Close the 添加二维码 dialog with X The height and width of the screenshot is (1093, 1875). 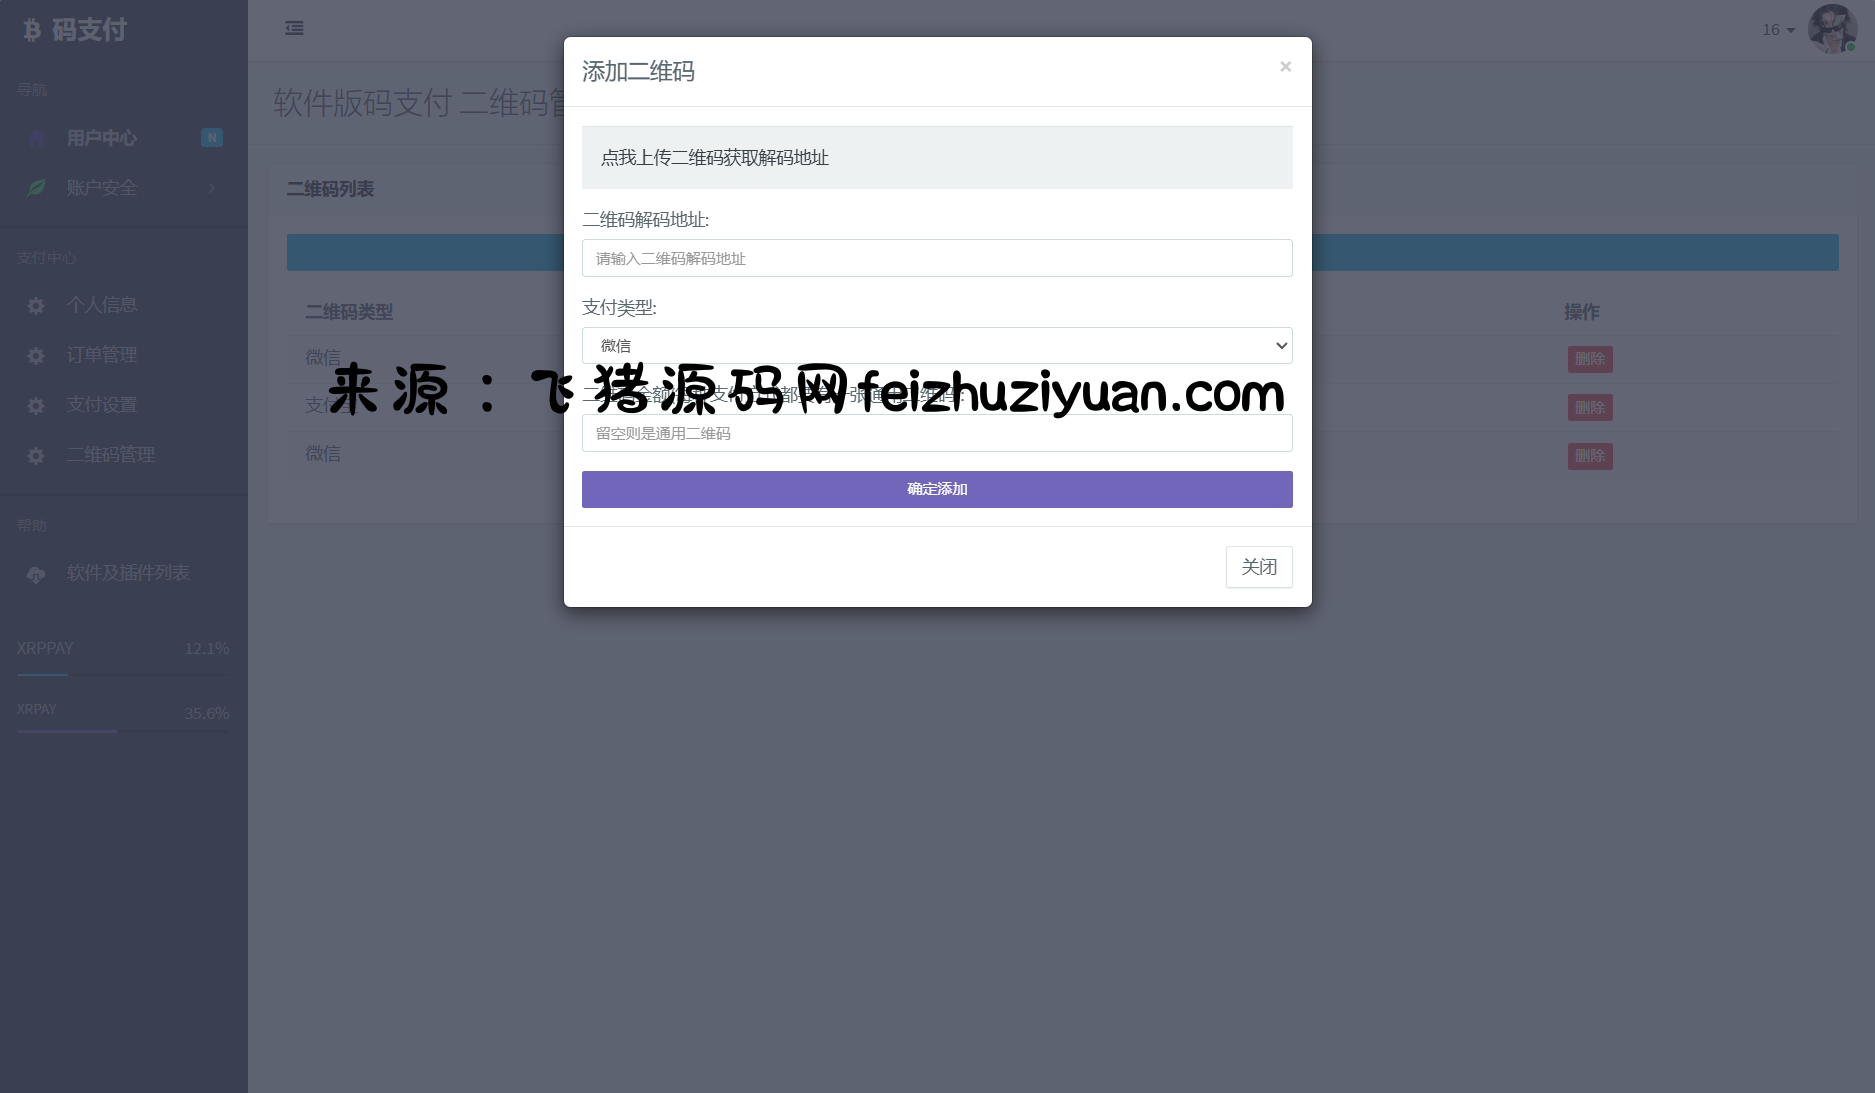[1285, 66]
